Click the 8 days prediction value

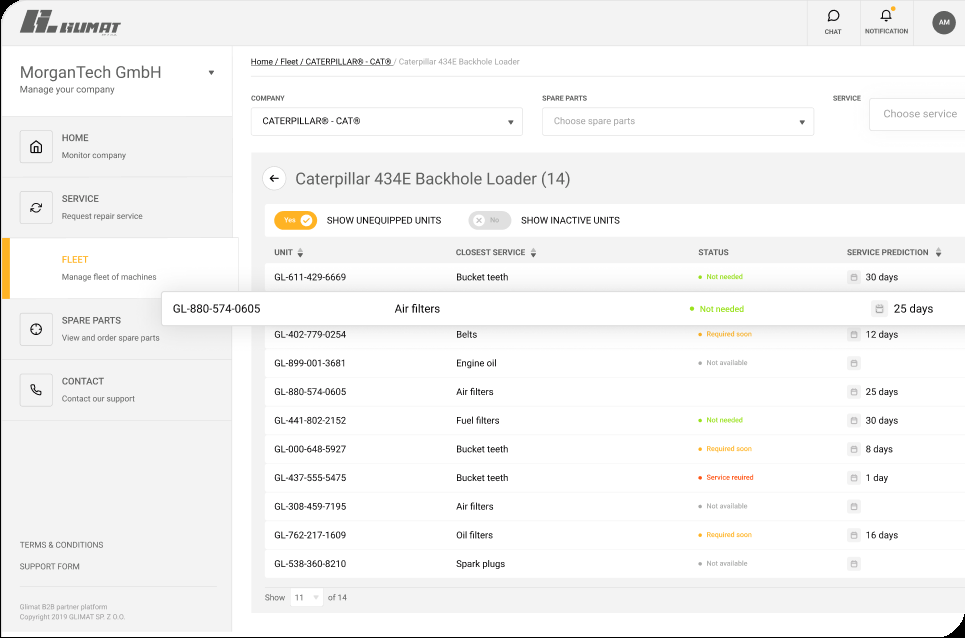(x=879, y=449)
